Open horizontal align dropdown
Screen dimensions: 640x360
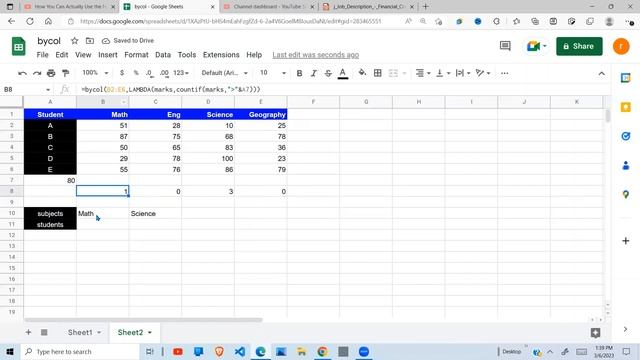pyautogui.click(x=423, y=73)
